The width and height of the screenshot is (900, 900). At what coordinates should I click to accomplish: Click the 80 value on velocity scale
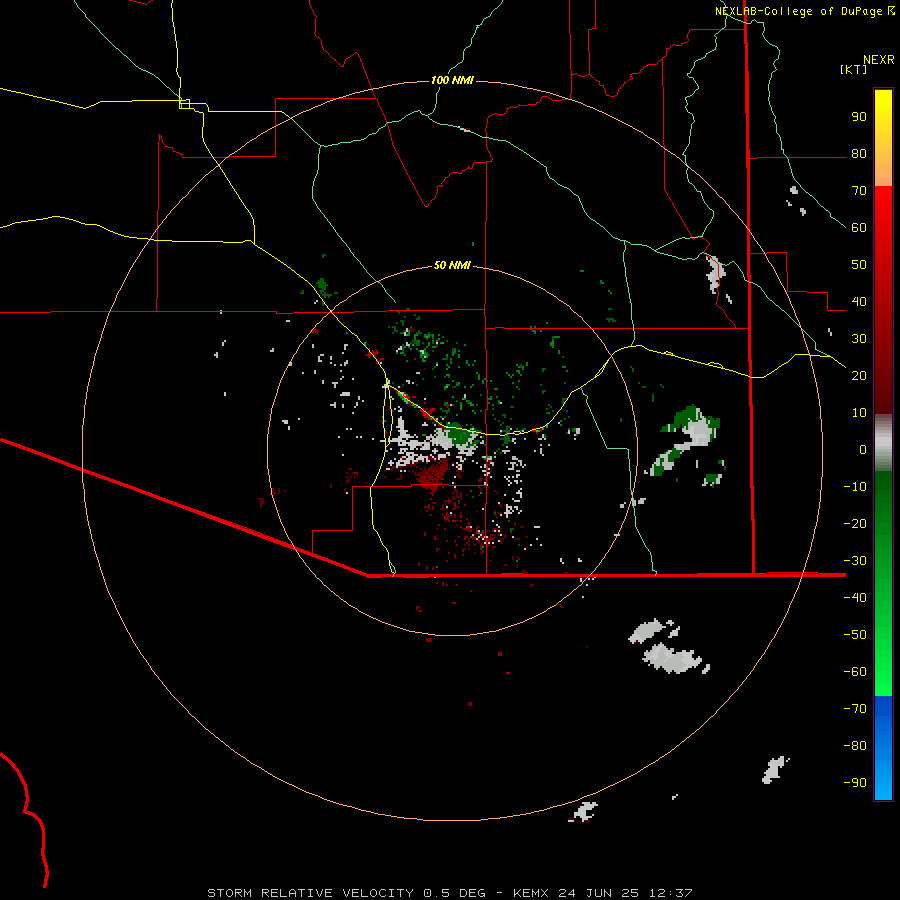pos(859,154)
